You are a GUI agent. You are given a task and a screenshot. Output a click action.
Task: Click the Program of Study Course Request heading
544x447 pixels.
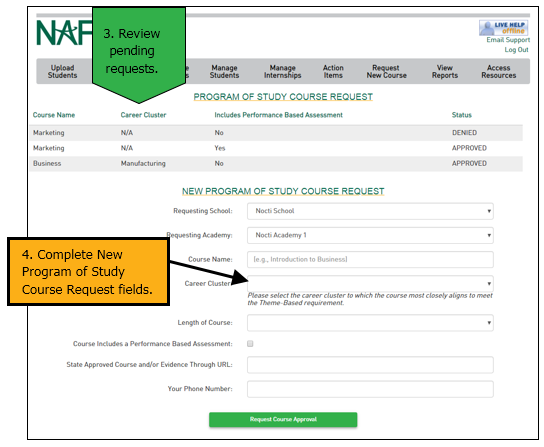pos(283,96)
